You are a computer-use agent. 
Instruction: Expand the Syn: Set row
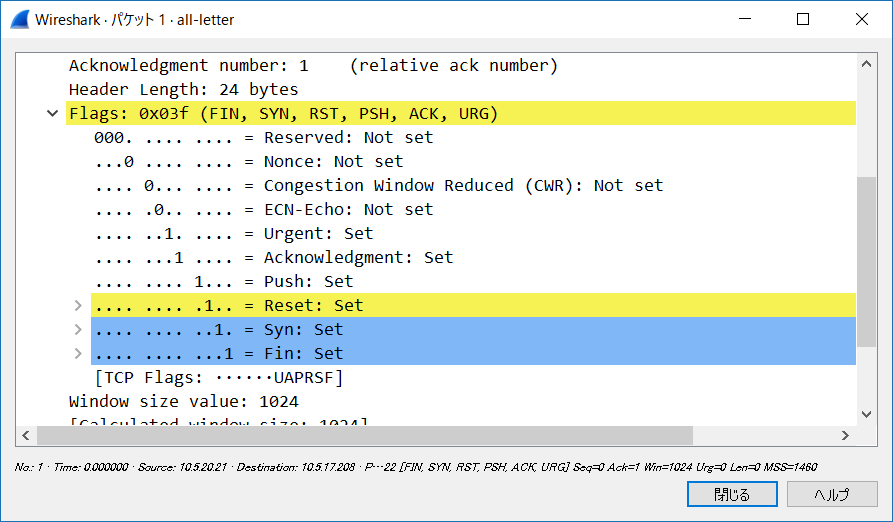pos(78,330)
